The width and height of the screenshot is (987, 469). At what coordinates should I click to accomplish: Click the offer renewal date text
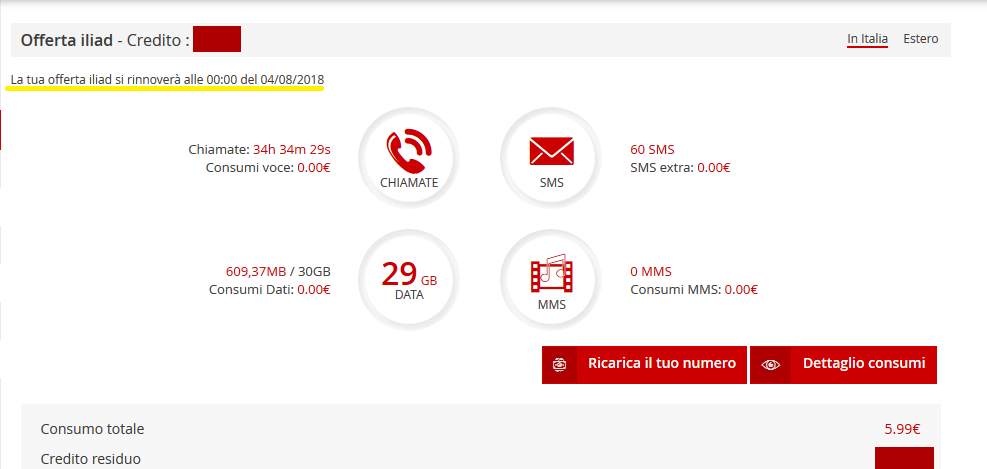pyautogui.click(x=167, y=79)
